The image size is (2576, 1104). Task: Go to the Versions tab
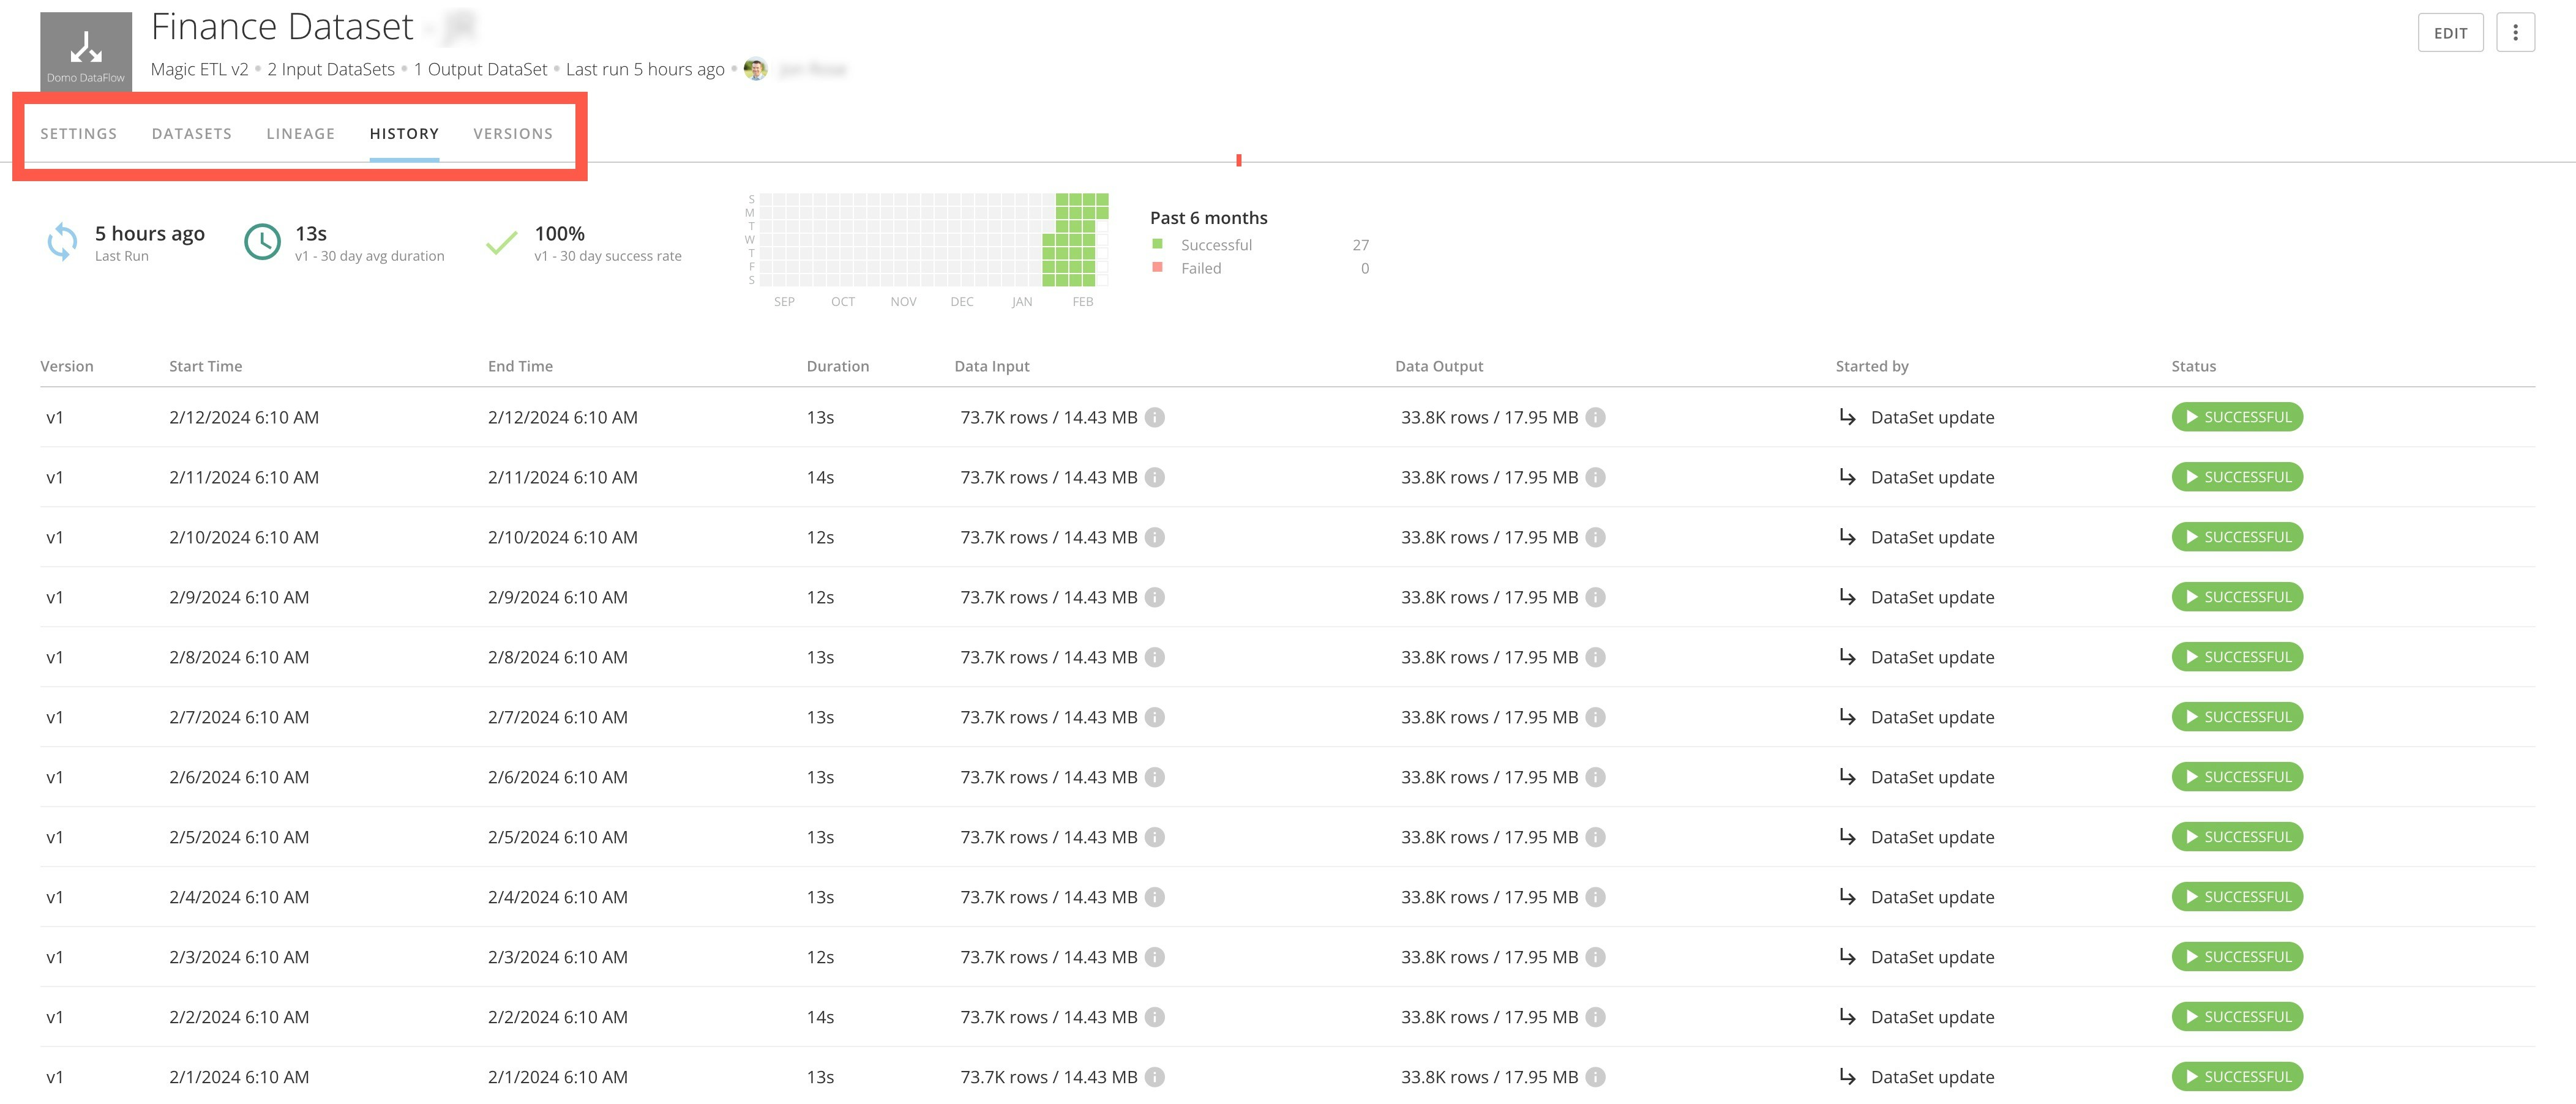513,134
